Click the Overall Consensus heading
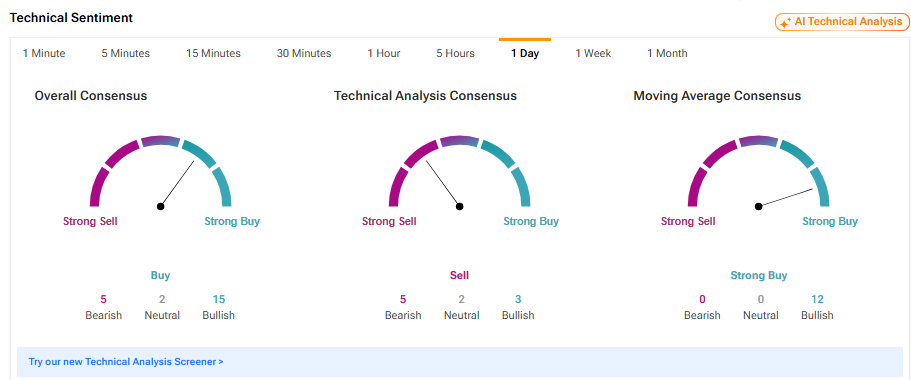 pyautogui.click(x=91, y=96)
